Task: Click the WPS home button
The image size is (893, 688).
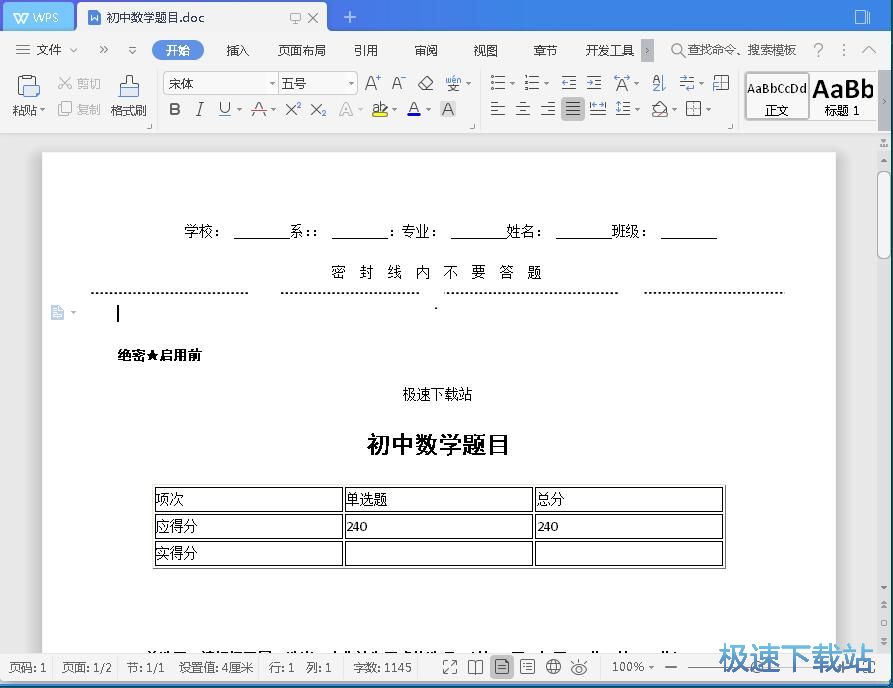Action: 37,17
